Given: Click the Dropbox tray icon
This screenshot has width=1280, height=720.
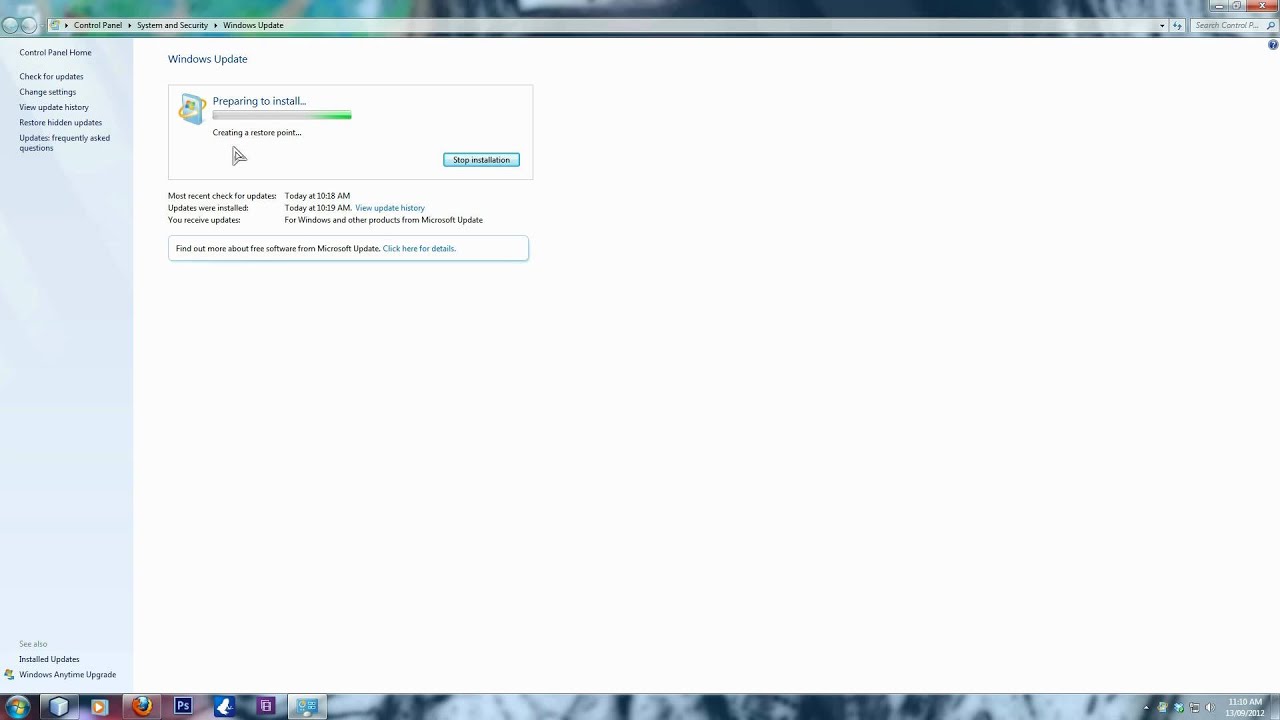Looking at the screenshot, I should pos(1179,708).
